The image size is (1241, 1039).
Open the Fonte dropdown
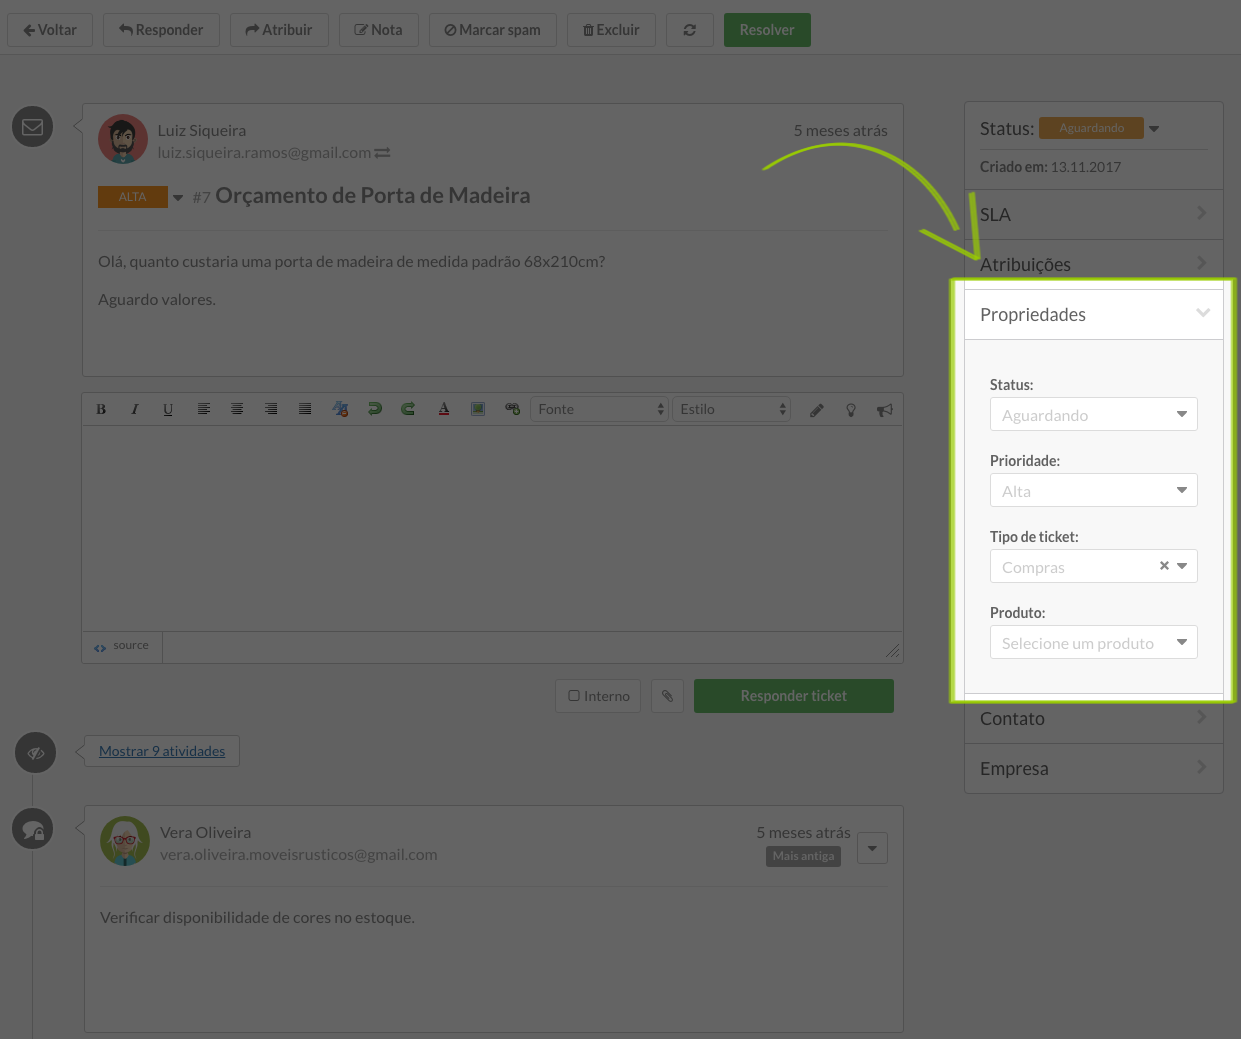point(599,409)
